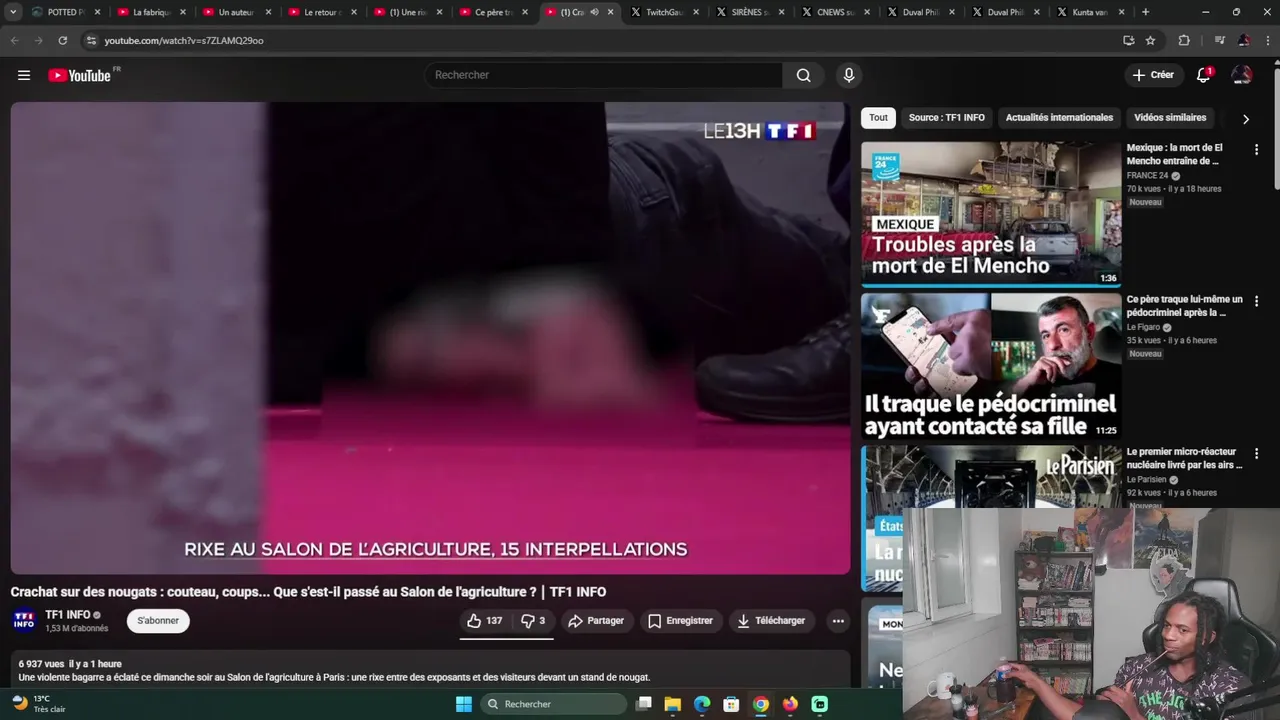Click the Le Figaro channel name
This screenshot has height=720, width=1280.
(1143, 327)
